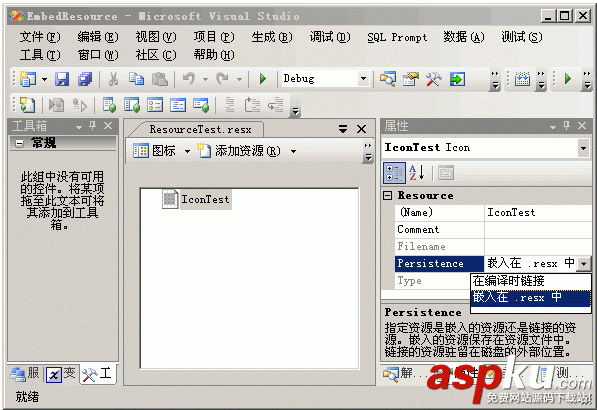
Task: Click the Toolbox hammer-wrench toolbar icon
Action: coord(434,79)
